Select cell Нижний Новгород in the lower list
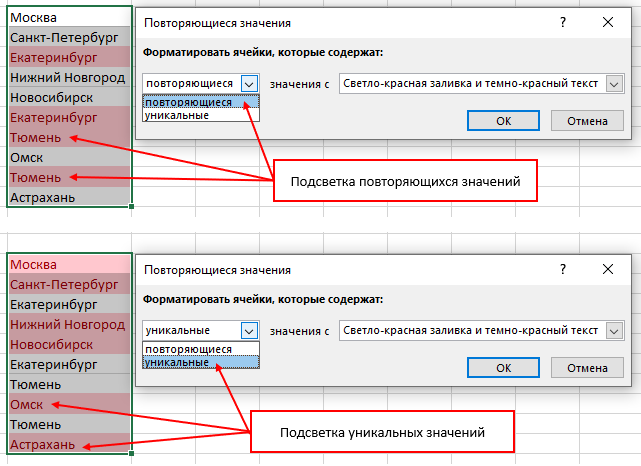This screenshot has height=466, width=641. [x=69, y=324]
